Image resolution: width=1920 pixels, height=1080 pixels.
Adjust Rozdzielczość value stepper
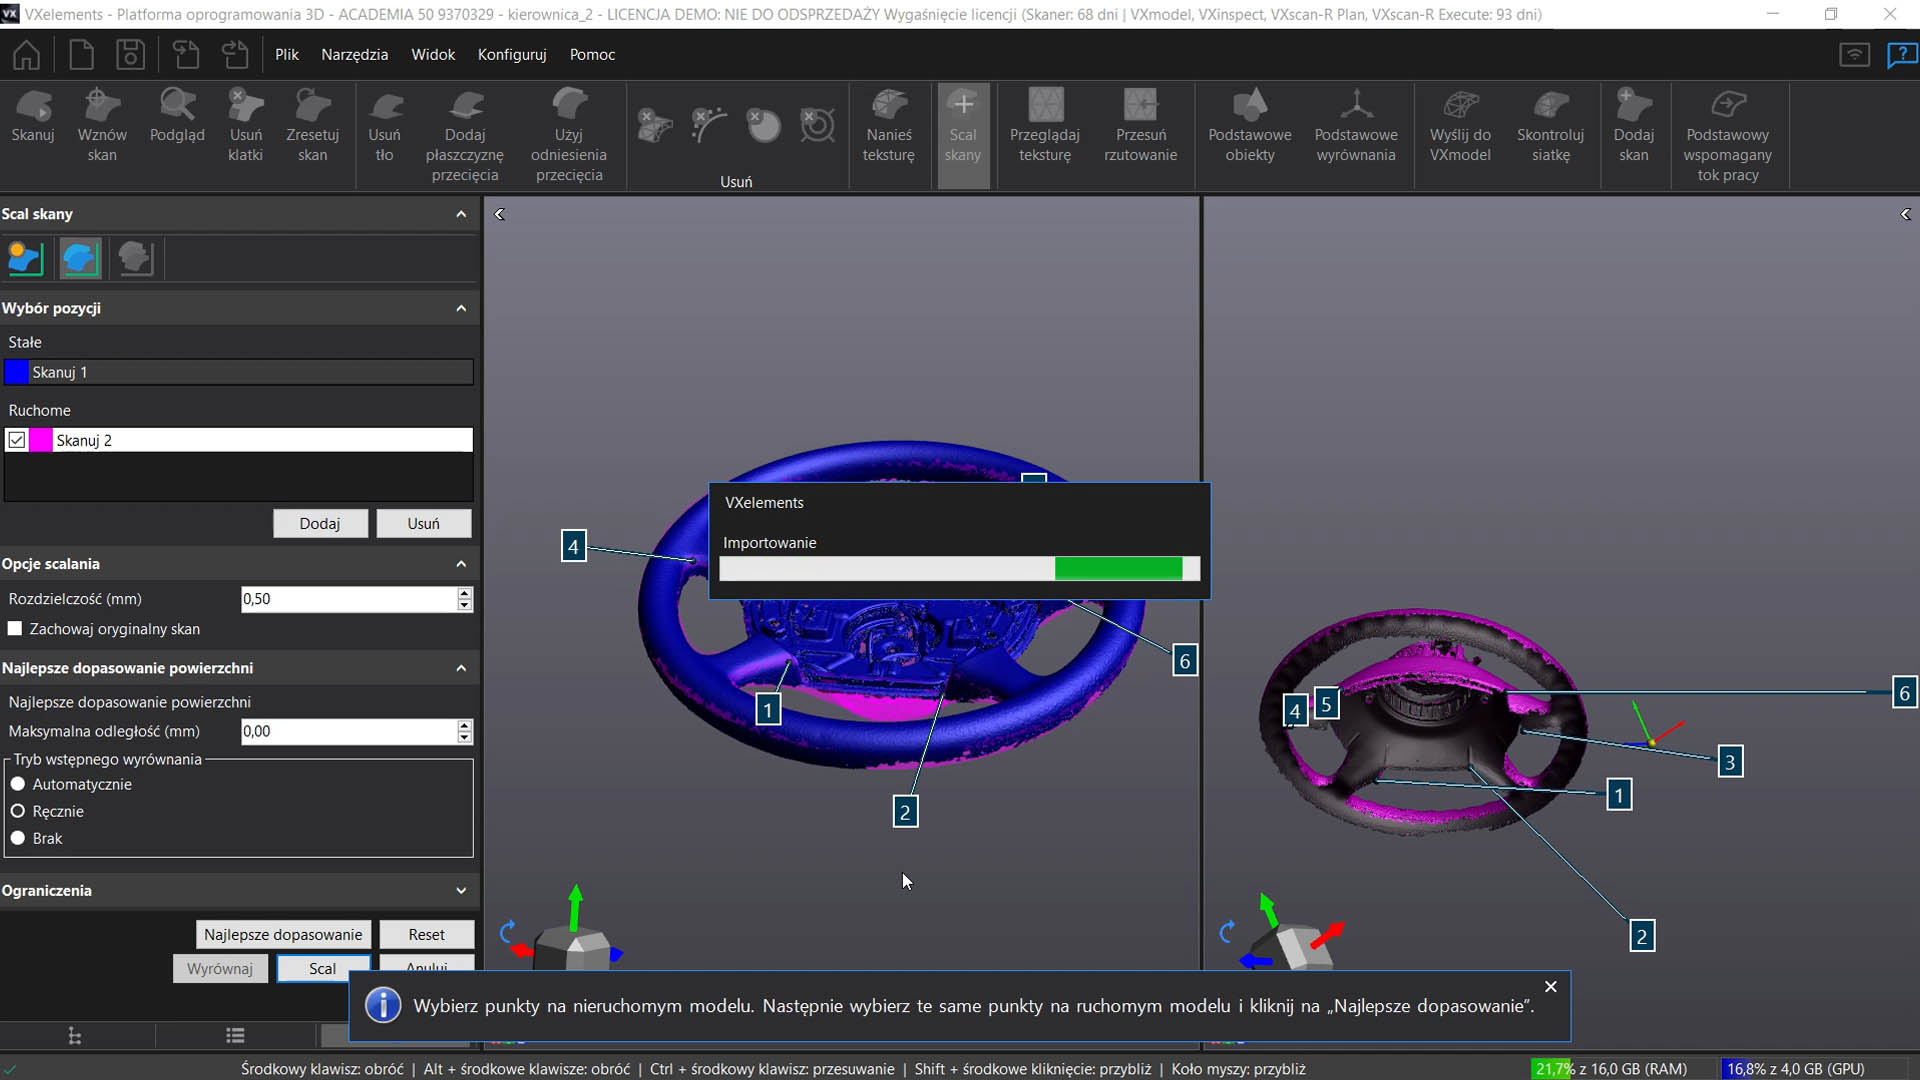coord(464,599)
